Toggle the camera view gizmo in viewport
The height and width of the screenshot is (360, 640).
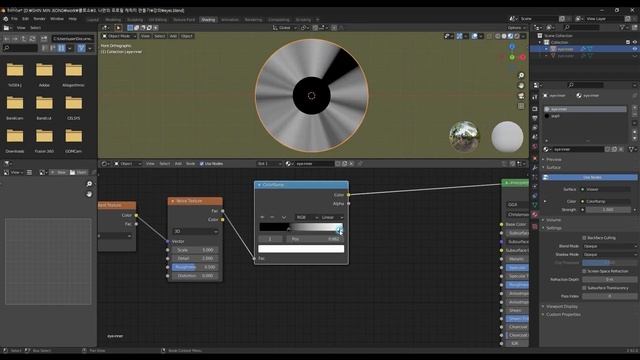click(x=521, y=96)
